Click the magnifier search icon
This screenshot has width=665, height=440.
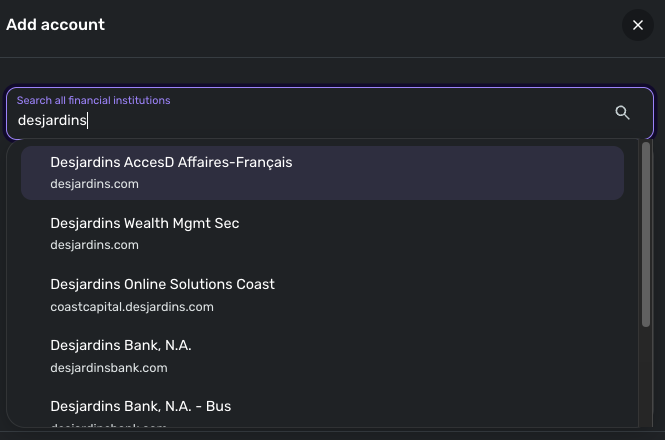click(x=622, y=113)
